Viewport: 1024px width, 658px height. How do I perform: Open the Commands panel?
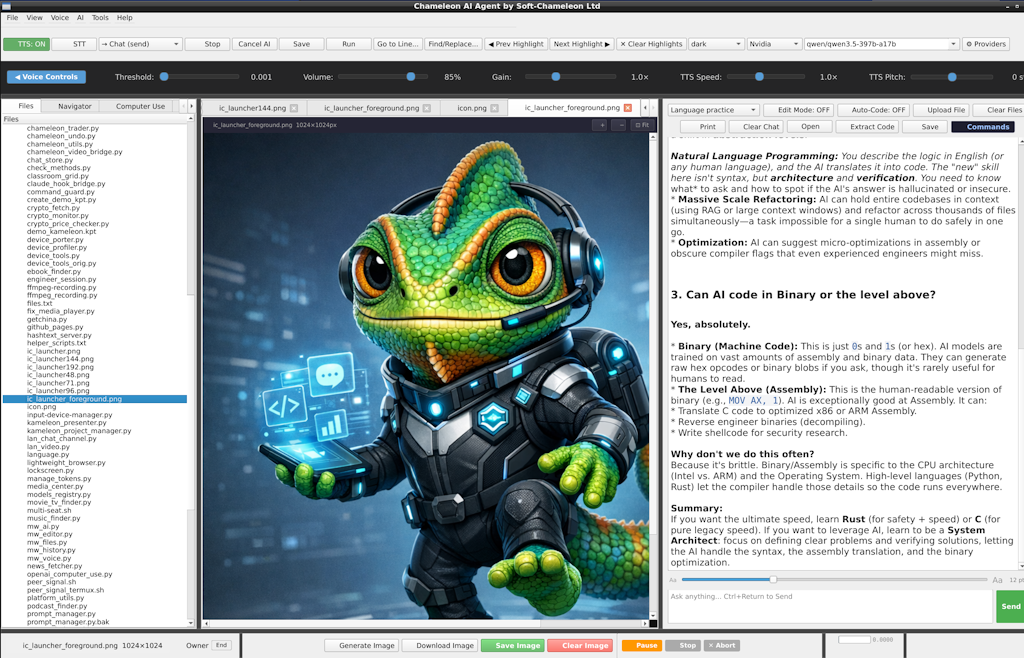click(x=983, y=127)
